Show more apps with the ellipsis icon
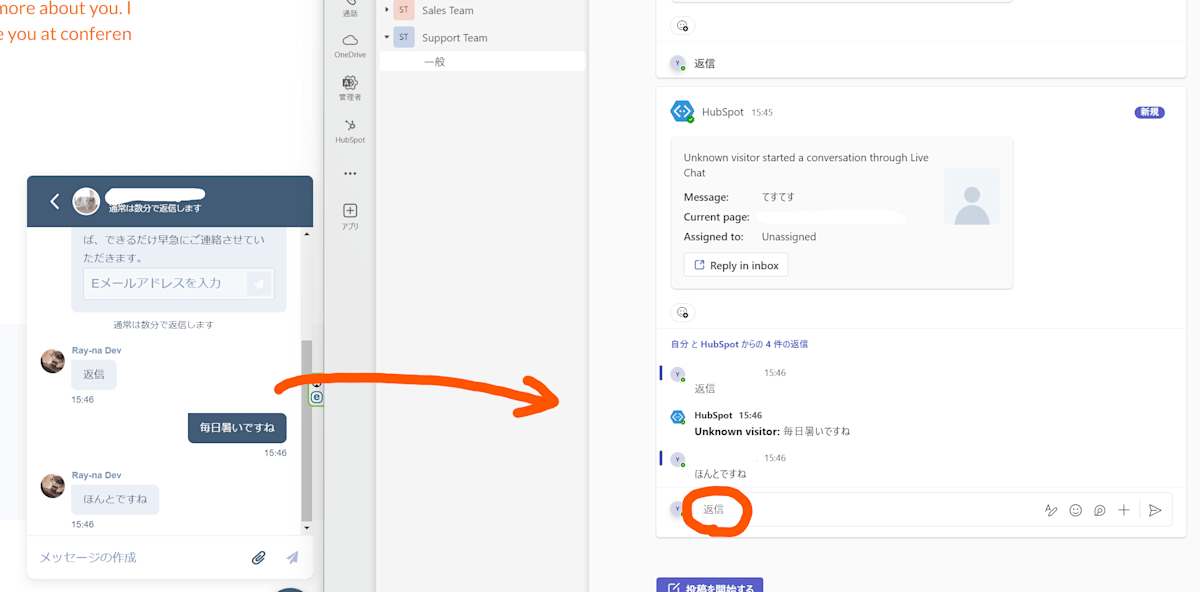Viewport: 1200px width, 592px height. click(350, 173)
